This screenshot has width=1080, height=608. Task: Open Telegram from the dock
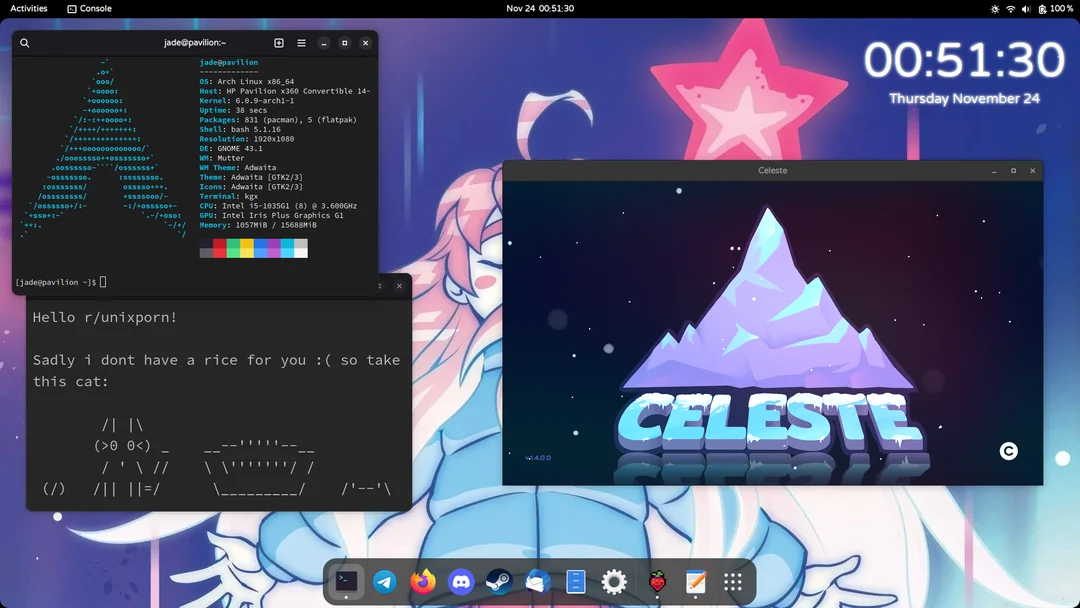(x=385, y=581)
